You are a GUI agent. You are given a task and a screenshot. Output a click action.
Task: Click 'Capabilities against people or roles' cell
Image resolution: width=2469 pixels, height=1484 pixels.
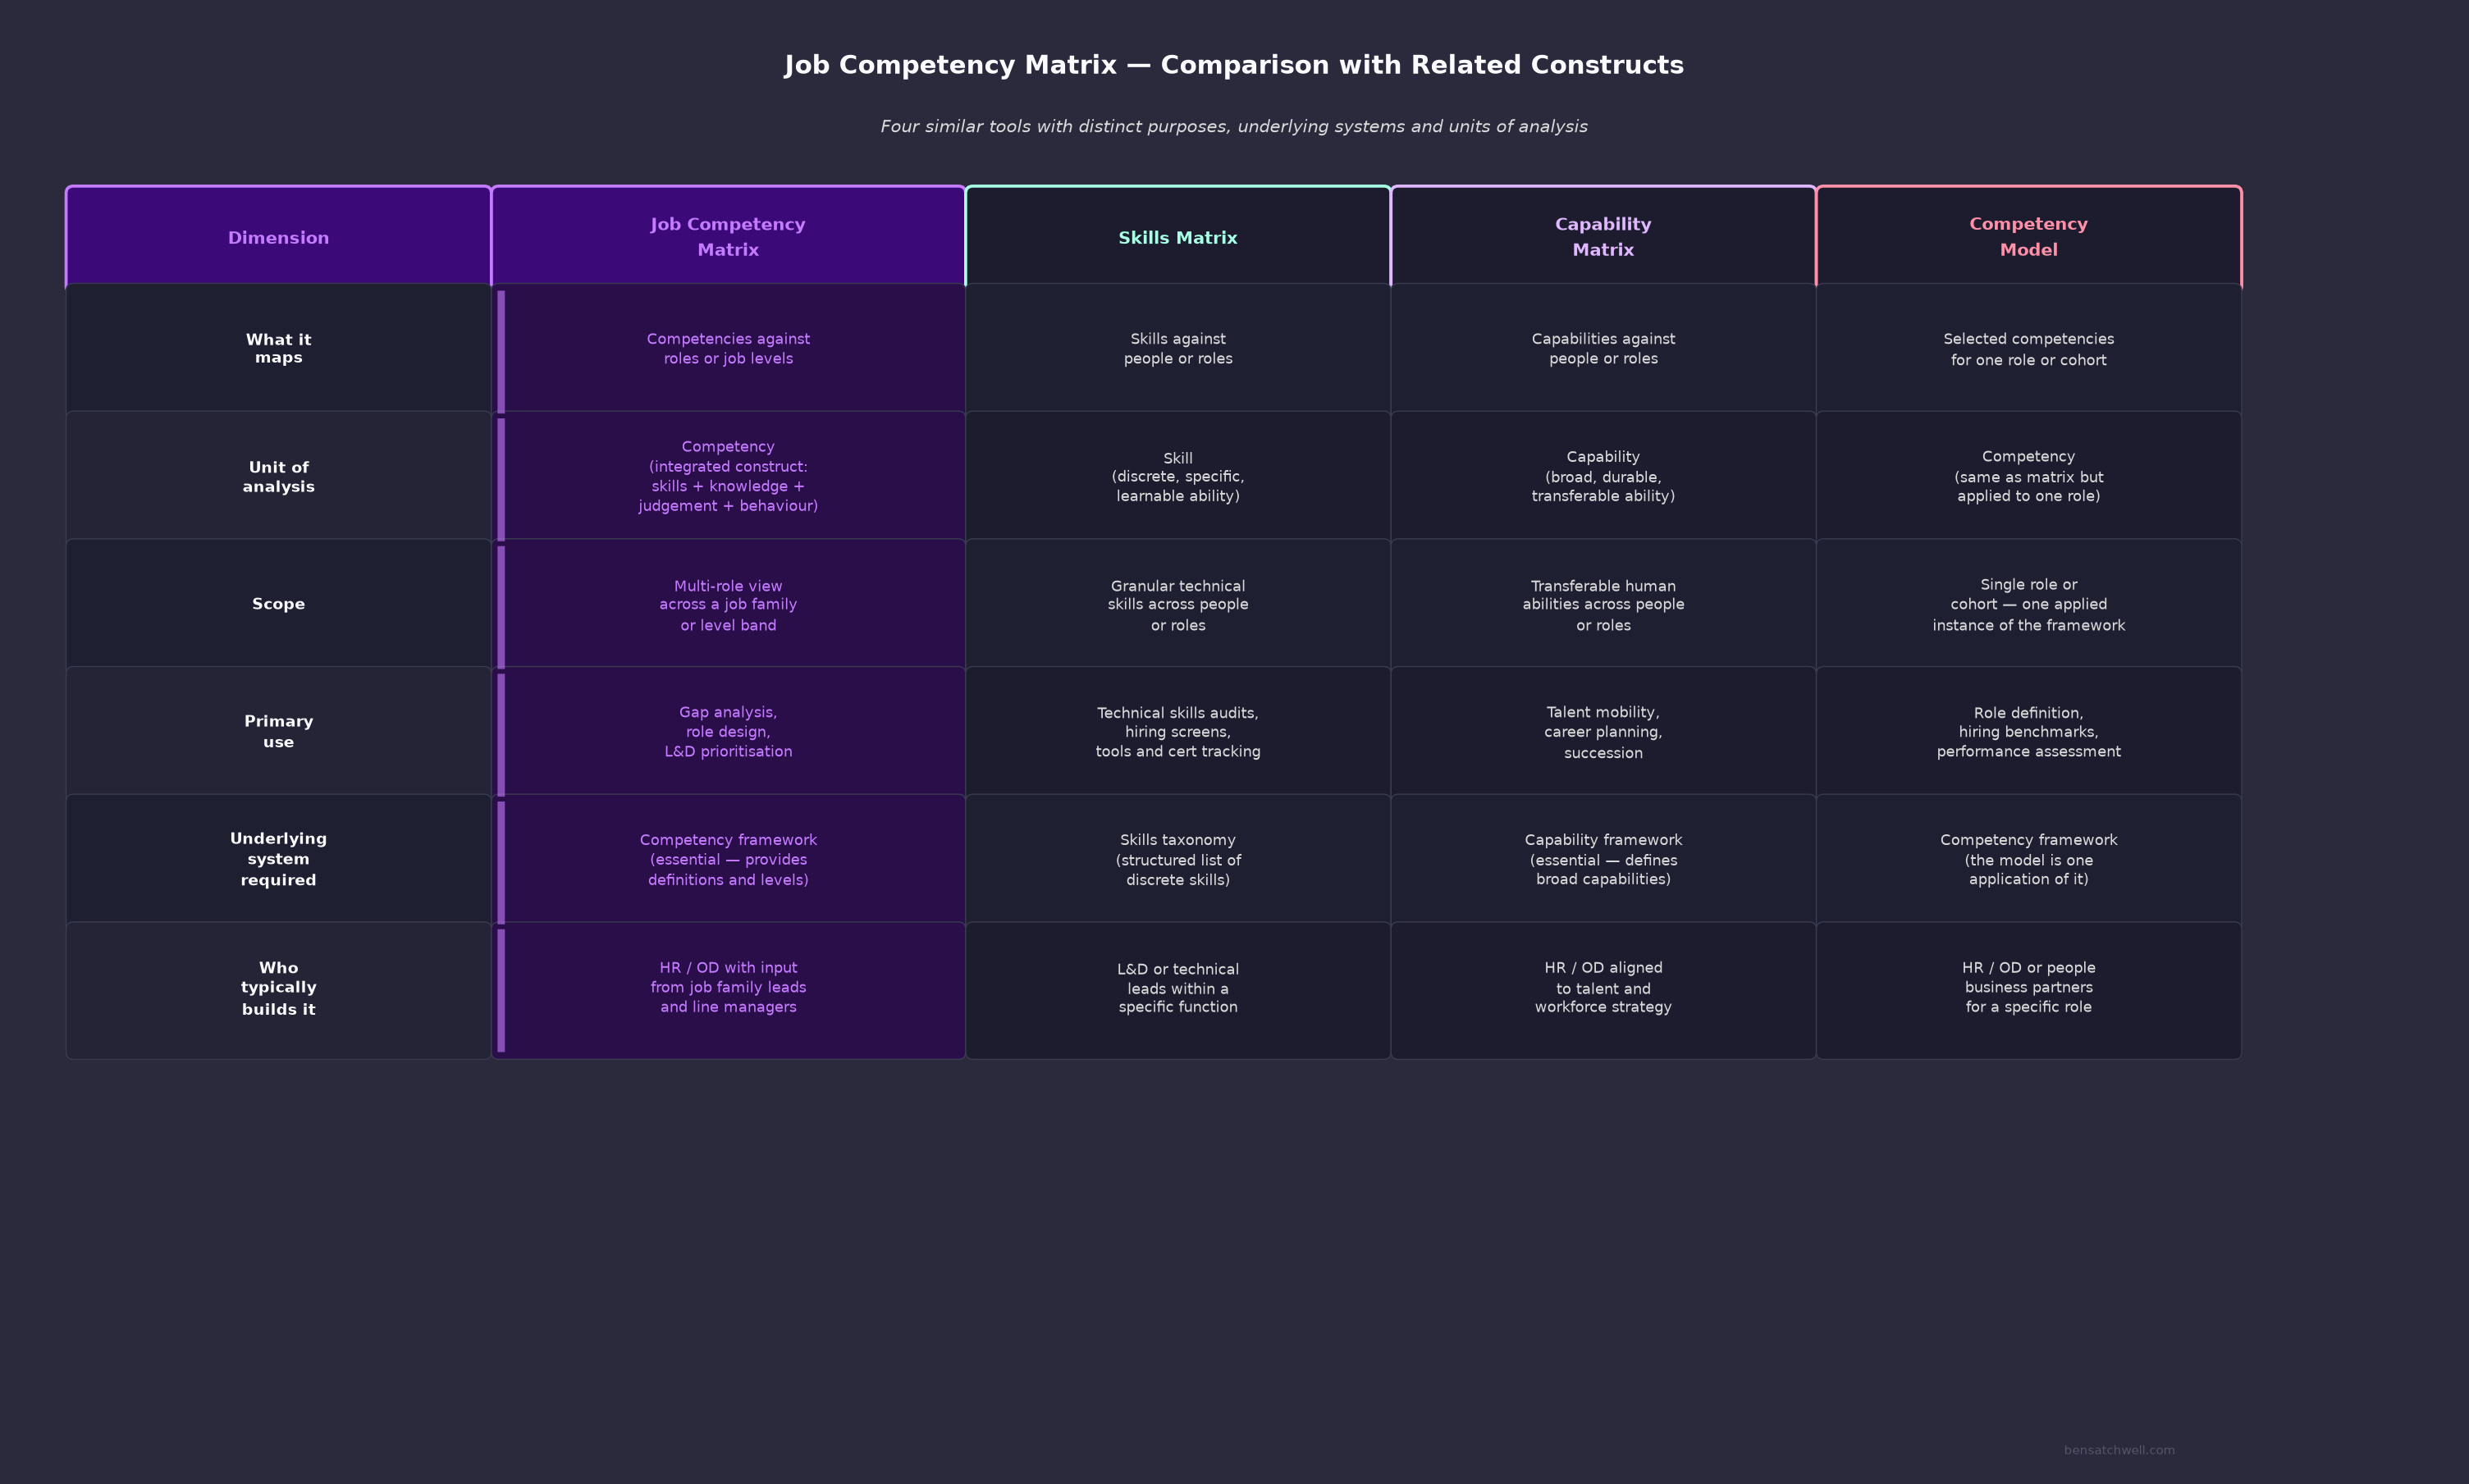pos(1603,349)
